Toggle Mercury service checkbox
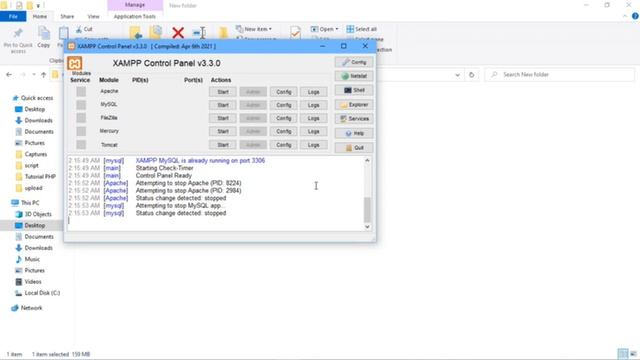This screenshot has width=640, height=360. pos(81,131)
